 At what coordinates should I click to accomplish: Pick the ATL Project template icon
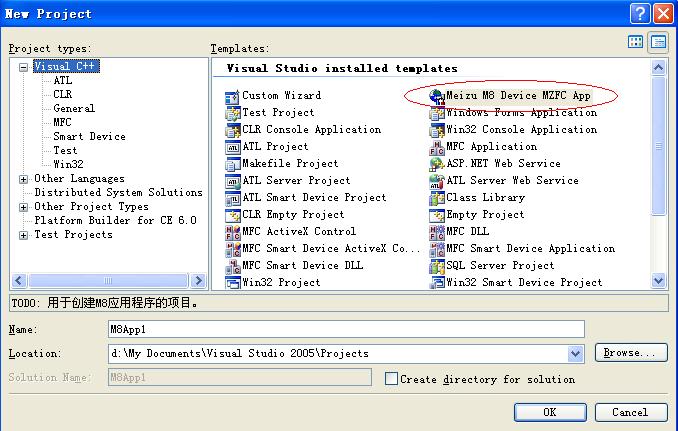[x=232, y=147]
